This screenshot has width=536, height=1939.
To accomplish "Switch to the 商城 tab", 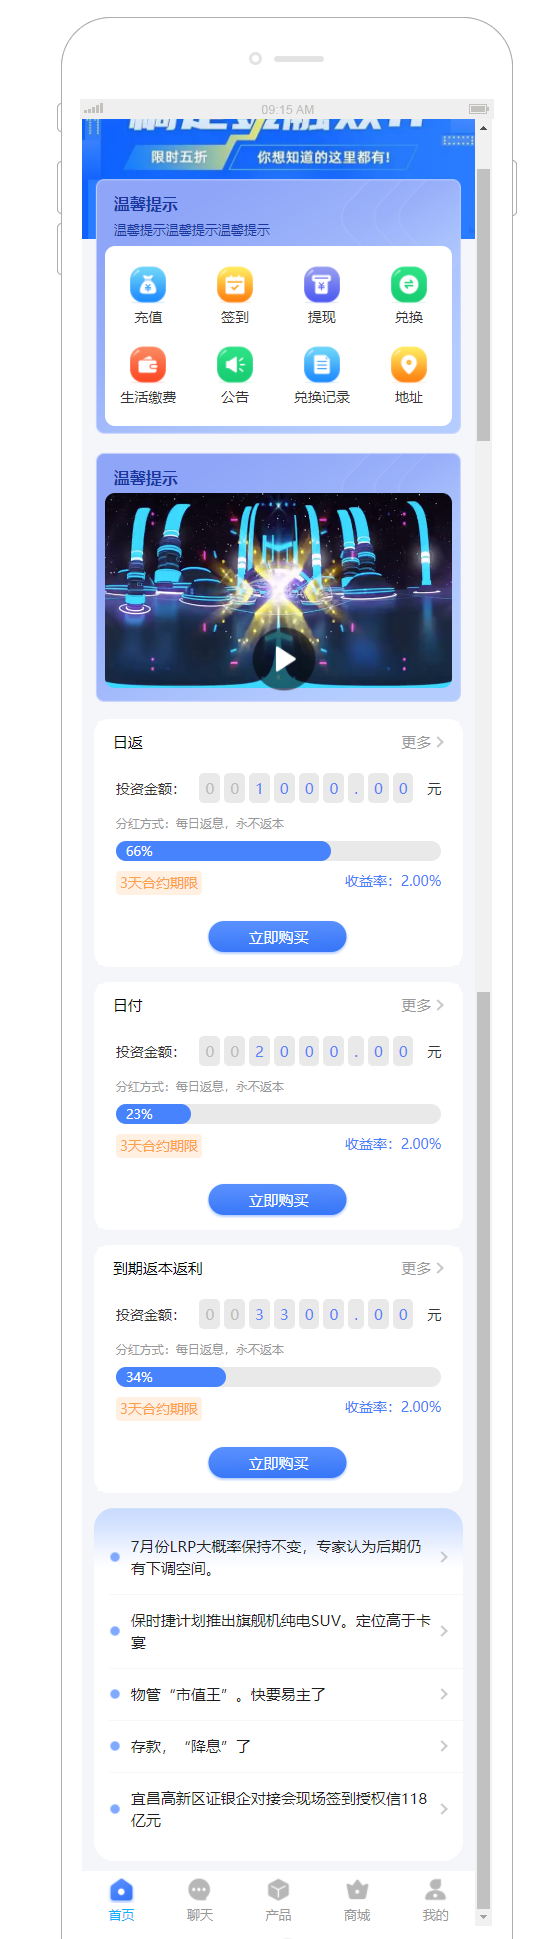I will 357,1900.
